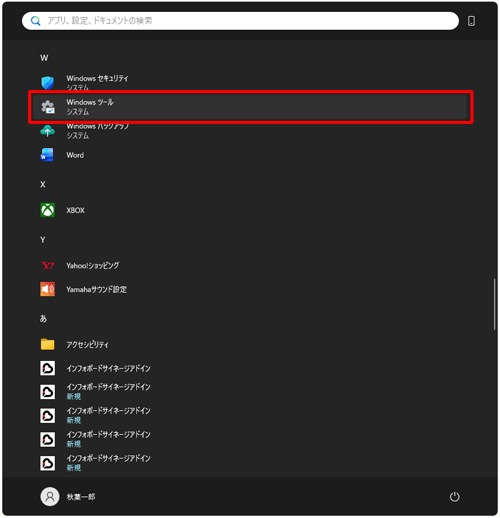Jump via the W letter header
500x518 pixels.
click(44, 58)
